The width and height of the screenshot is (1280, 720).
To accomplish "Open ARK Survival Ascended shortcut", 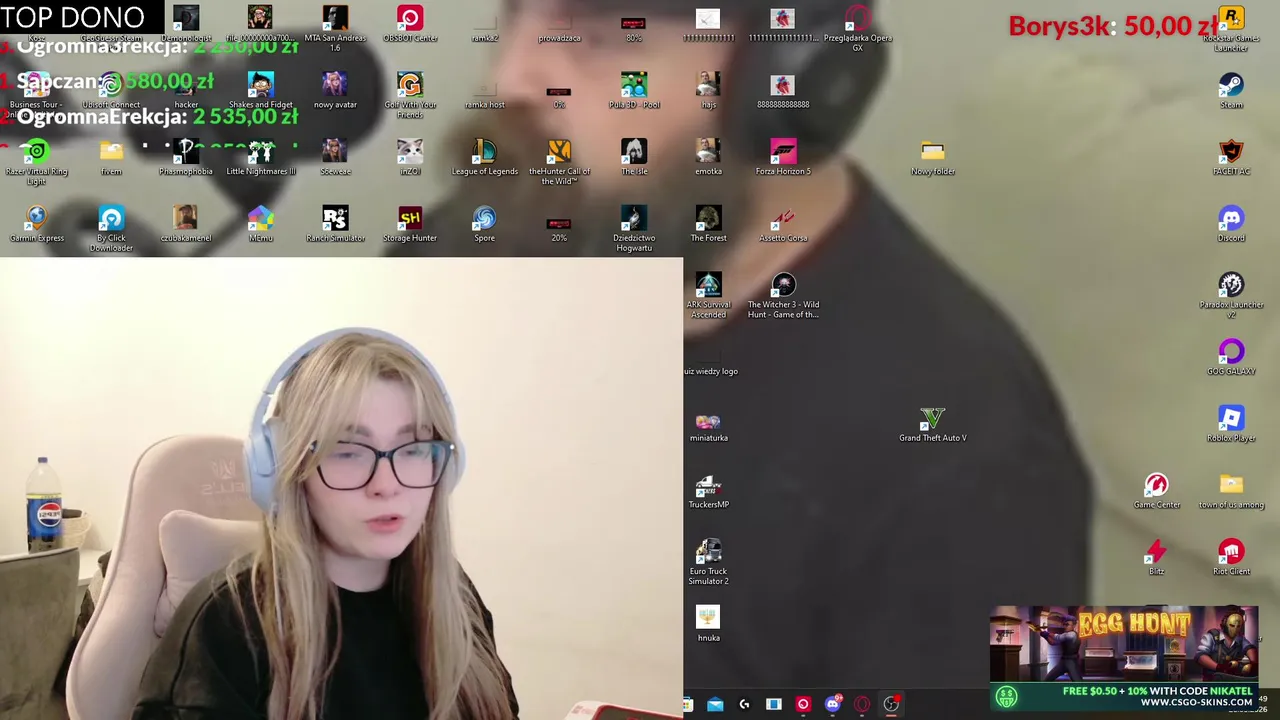I will coord(708,296).
